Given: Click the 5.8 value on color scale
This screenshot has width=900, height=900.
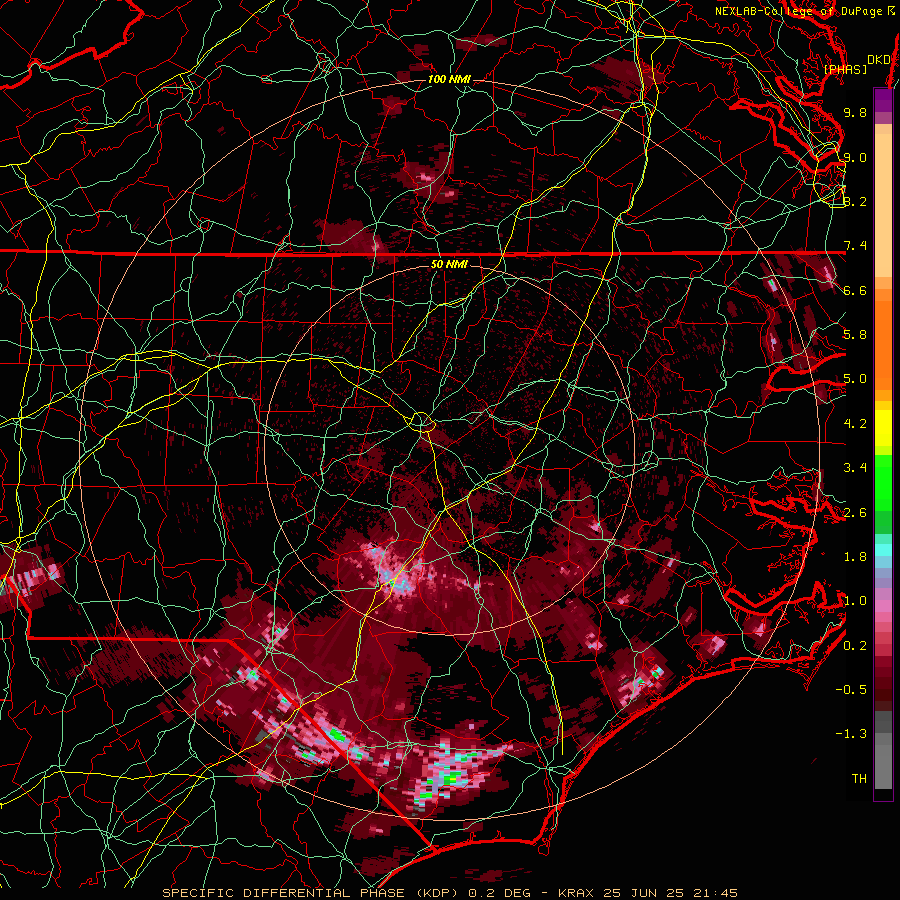Looking at the screenshot, I should click(855, 335).
